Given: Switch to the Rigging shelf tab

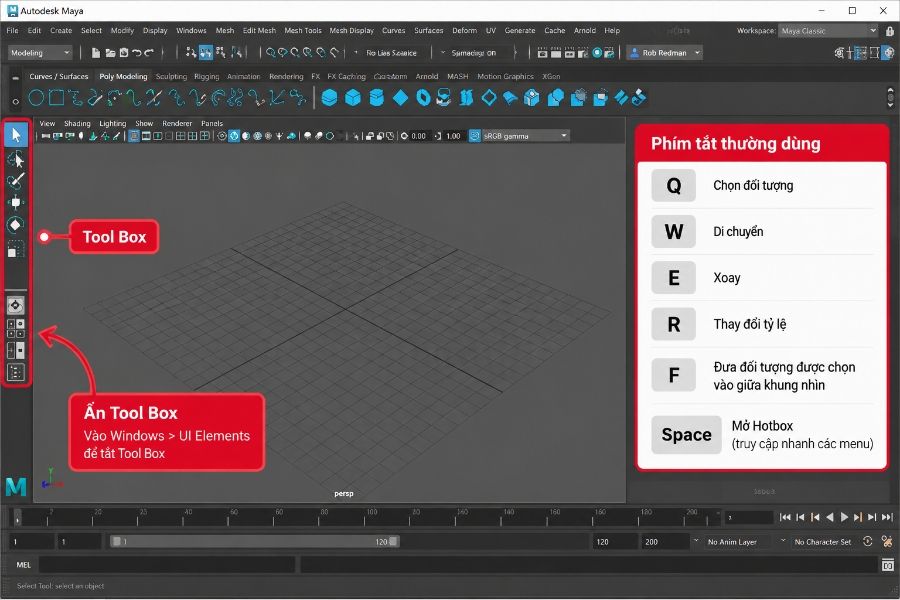Looking at the screenshot, I should pyautogui.click(x=207, y=76).
